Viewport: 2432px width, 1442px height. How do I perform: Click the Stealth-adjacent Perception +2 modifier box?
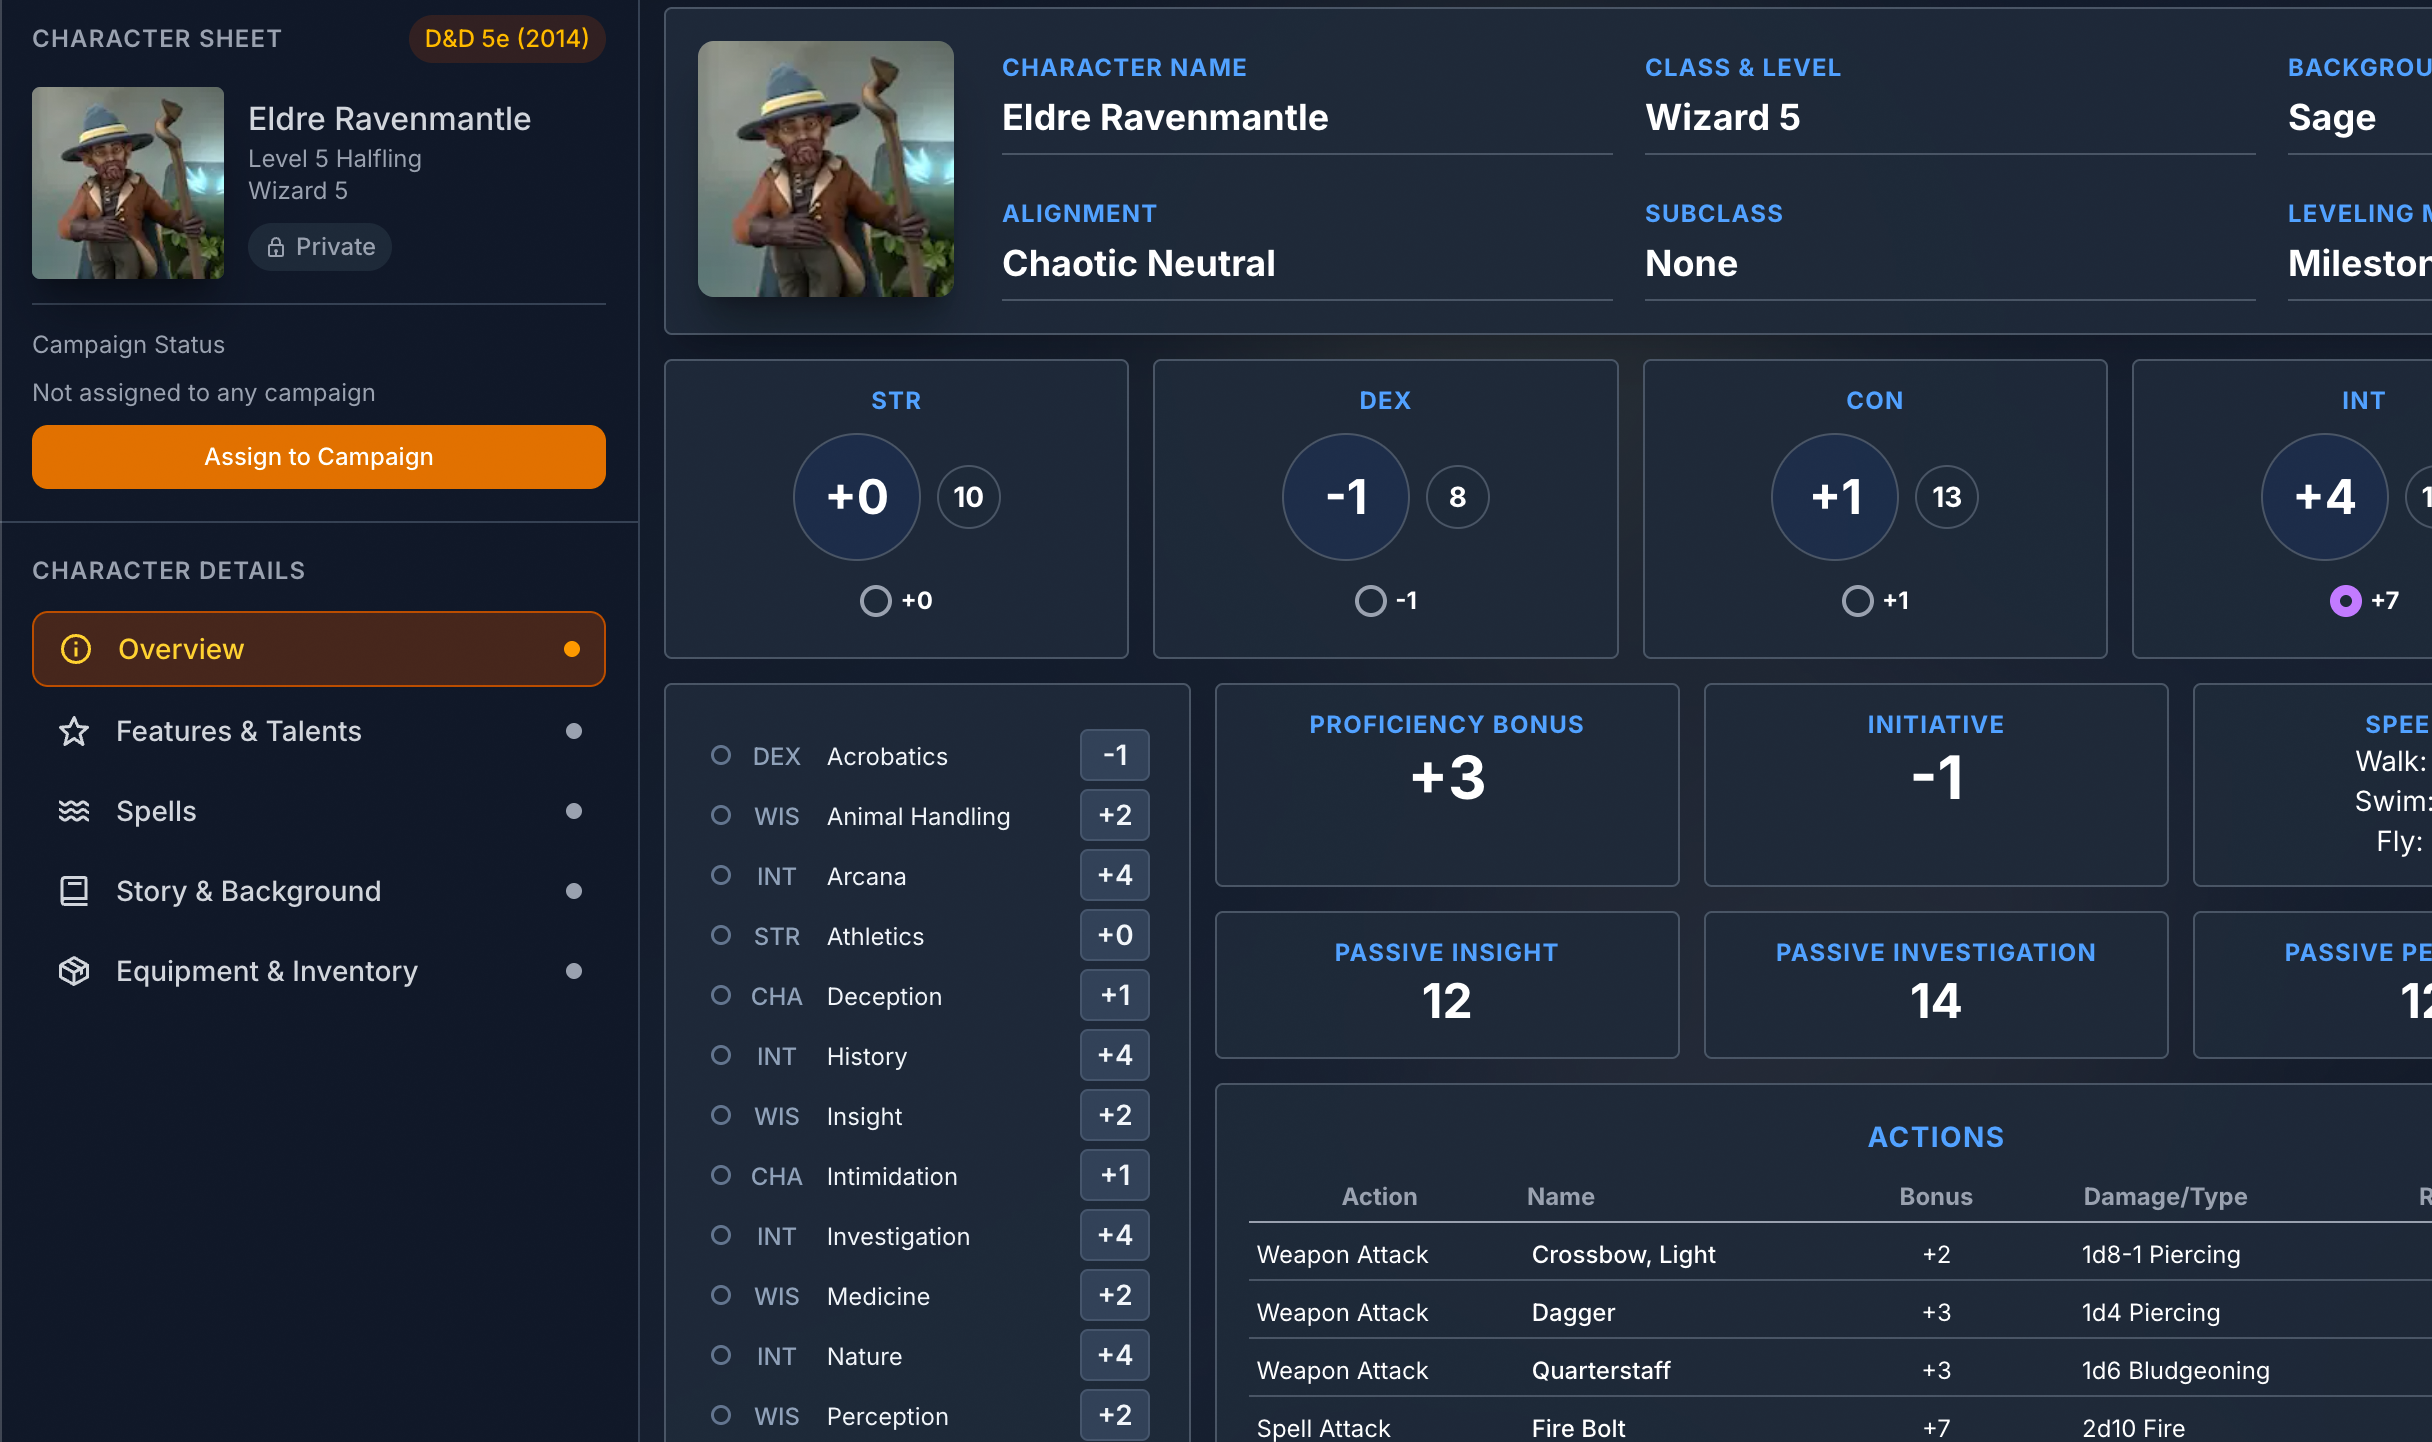pos(1114,1415)
